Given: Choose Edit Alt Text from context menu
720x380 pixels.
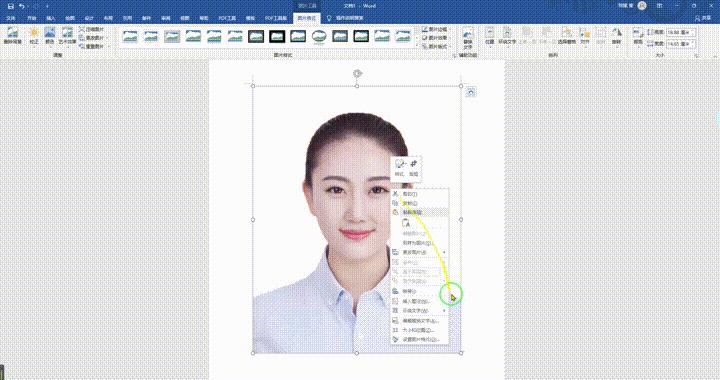Looking at the screenshot, I should pos(419,321).
